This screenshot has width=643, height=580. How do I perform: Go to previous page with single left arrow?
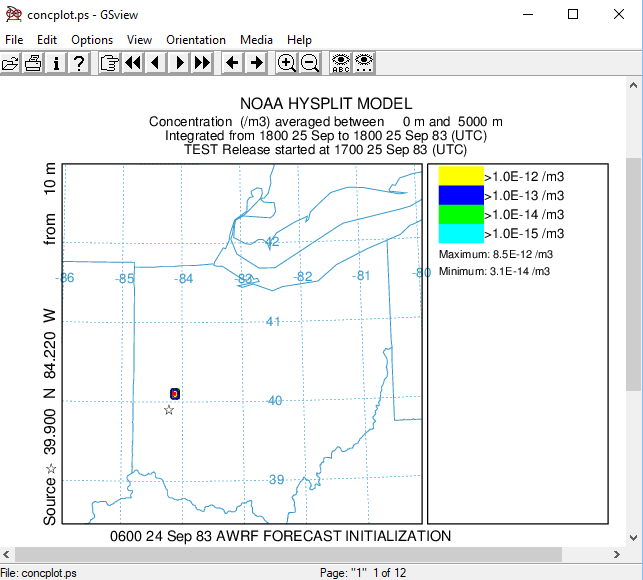pyautogui.click(x=155, y=63)
